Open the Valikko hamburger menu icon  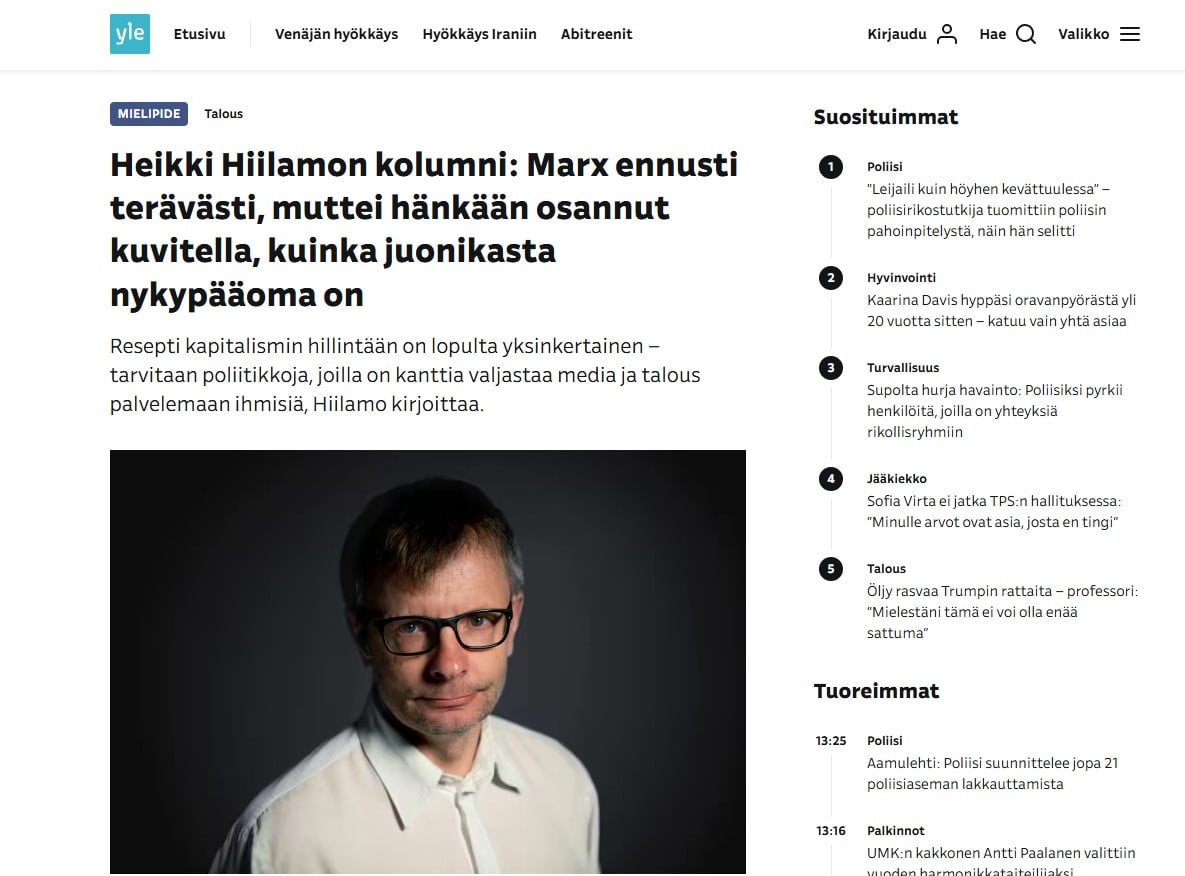(x=1130, y=34)
